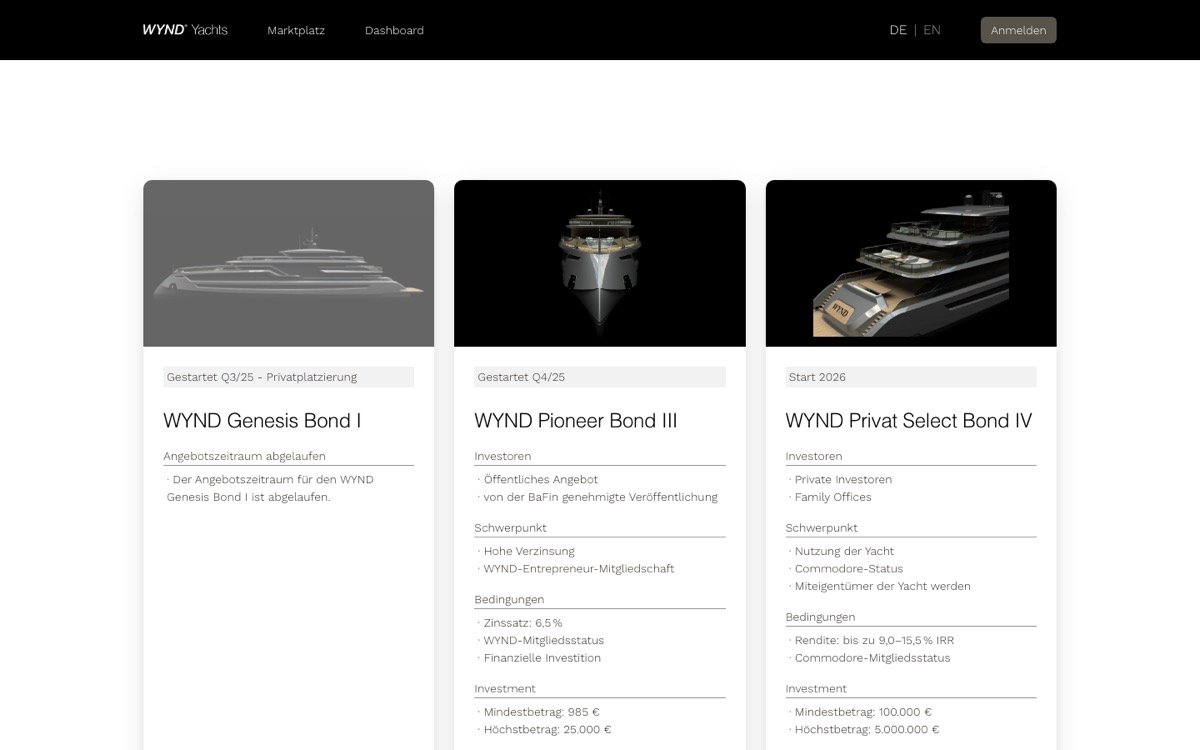Click 'Hohe Verzinsung' text

[x=530, y=551]
